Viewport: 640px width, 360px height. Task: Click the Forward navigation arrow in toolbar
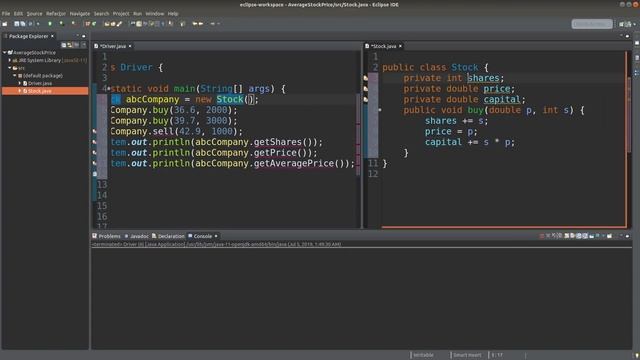click(x=201, y=24)
